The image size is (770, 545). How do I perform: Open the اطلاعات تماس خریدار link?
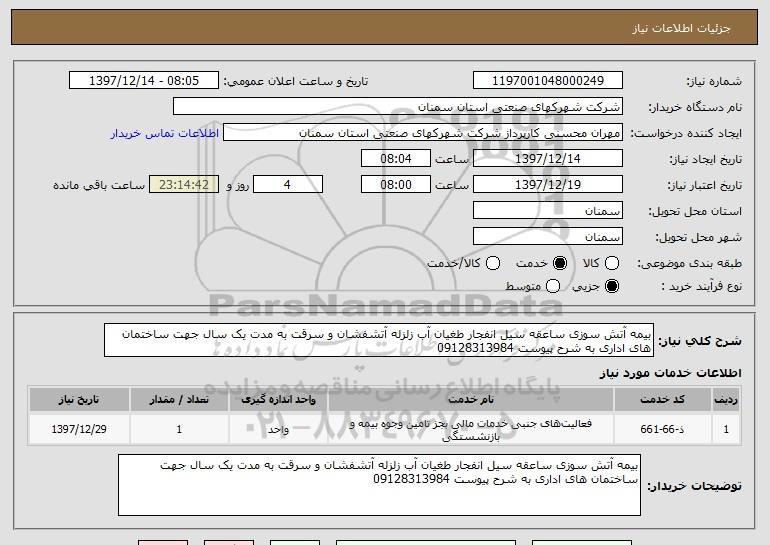click(165, 133)
